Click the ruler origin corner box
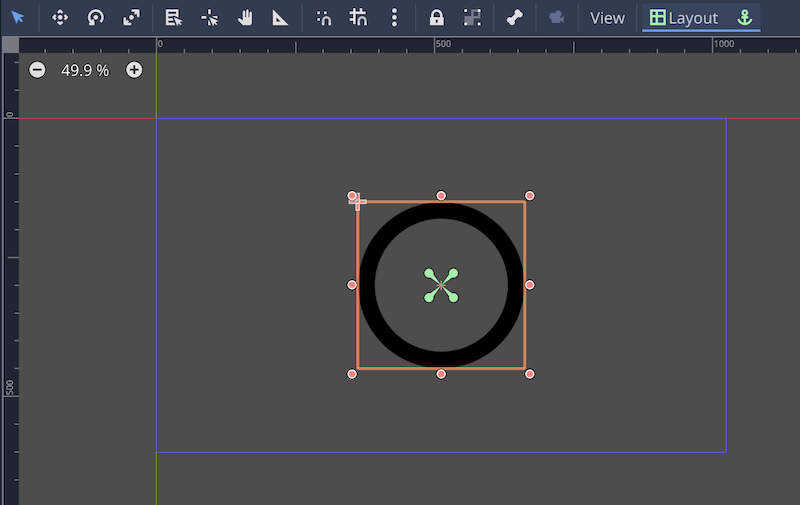The width and height of the screenshot is (800, 505). click(x=11, y=45)
